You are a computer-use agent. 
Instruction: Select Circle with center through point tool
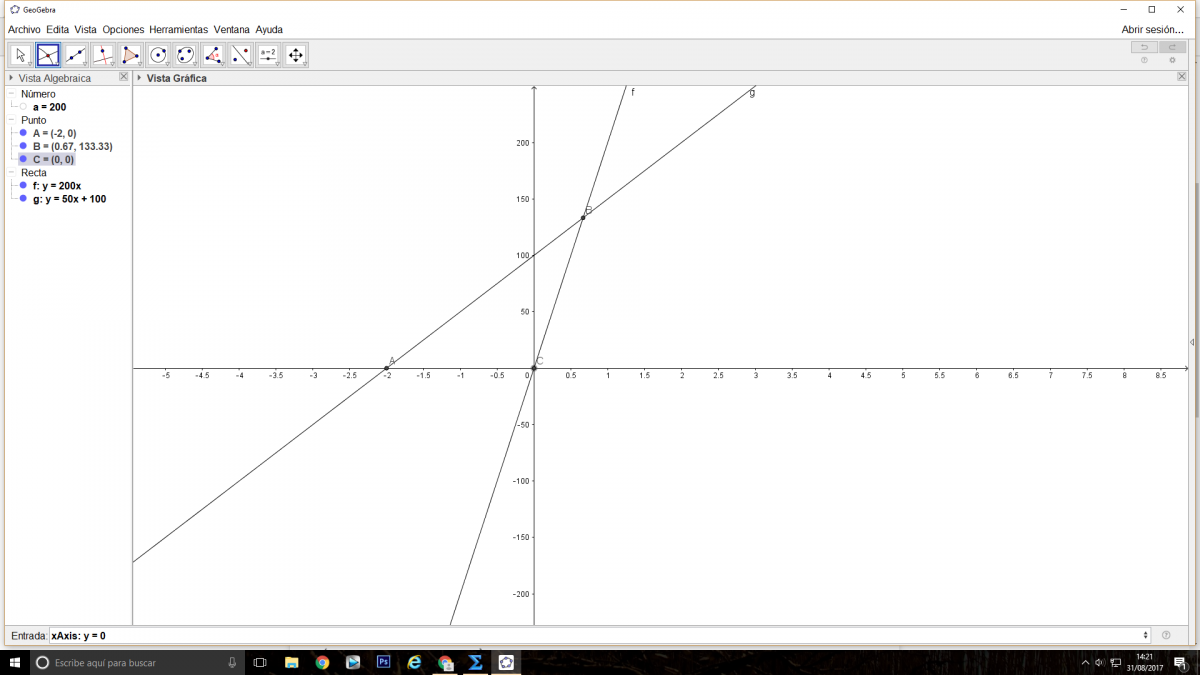[158, 55]
